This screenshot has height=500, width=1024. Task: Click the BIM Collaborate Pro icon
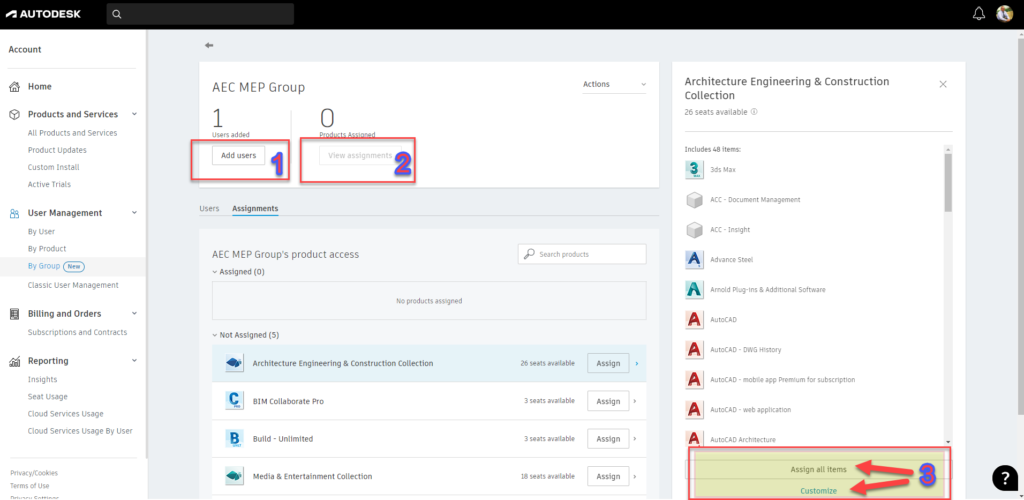pos(234,401)
